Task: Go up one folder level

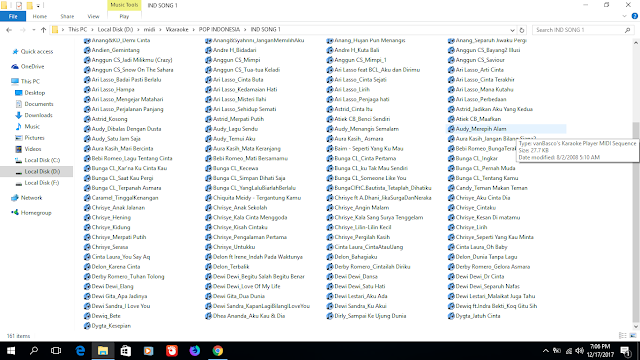Action: 43,30
